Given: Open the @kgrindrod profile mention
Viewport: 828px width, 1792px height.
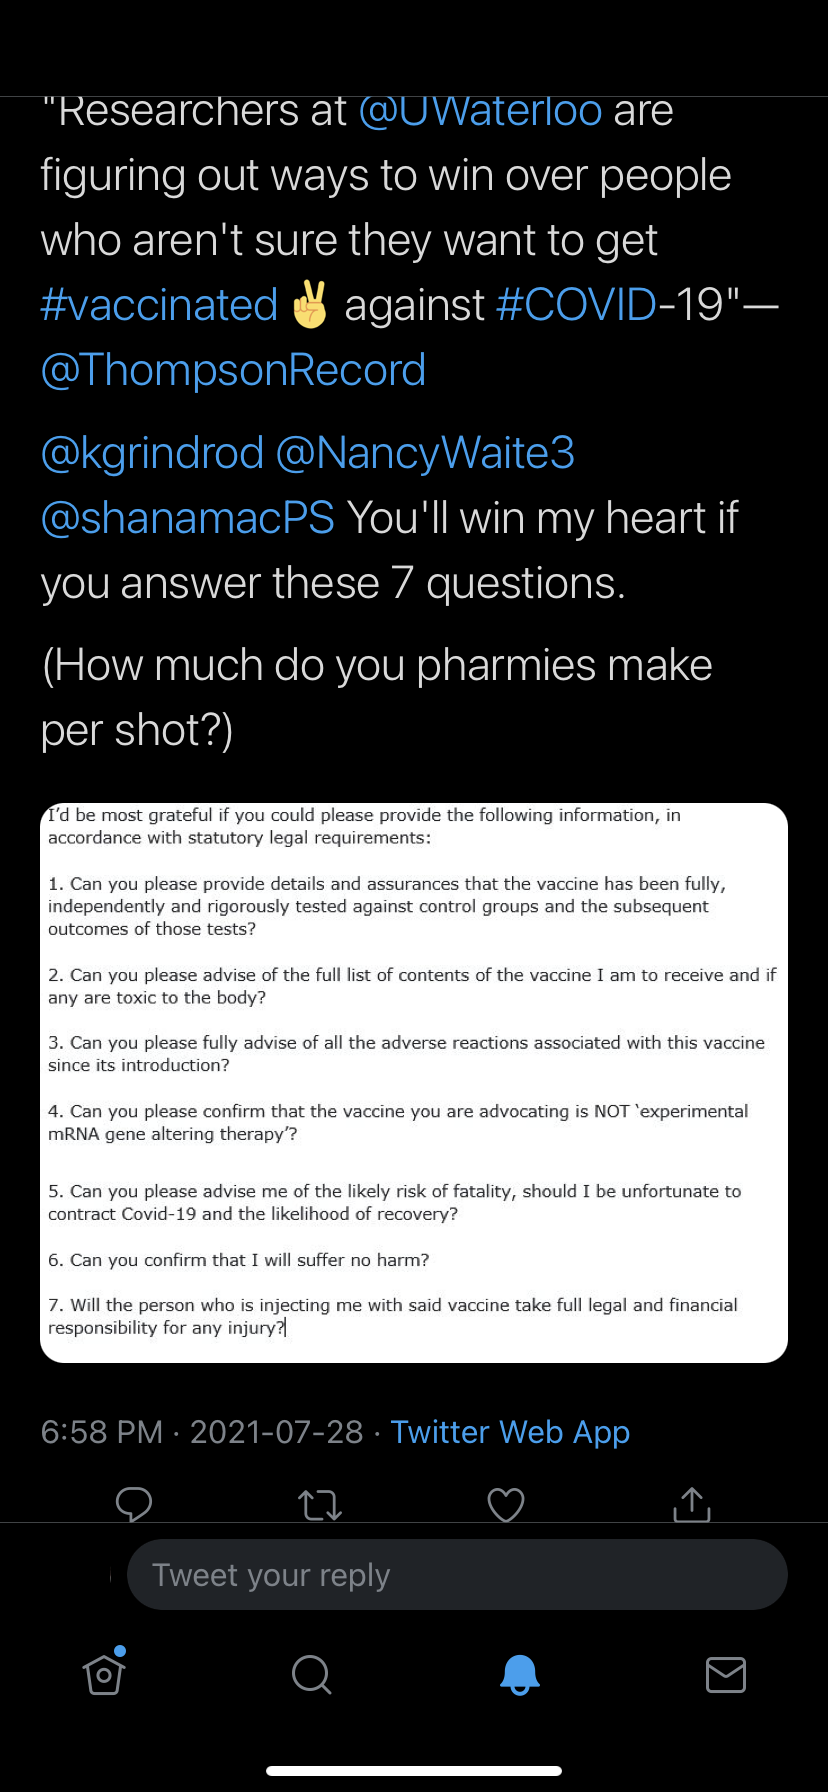Looking at the screenshot, I should pos(152,453).
